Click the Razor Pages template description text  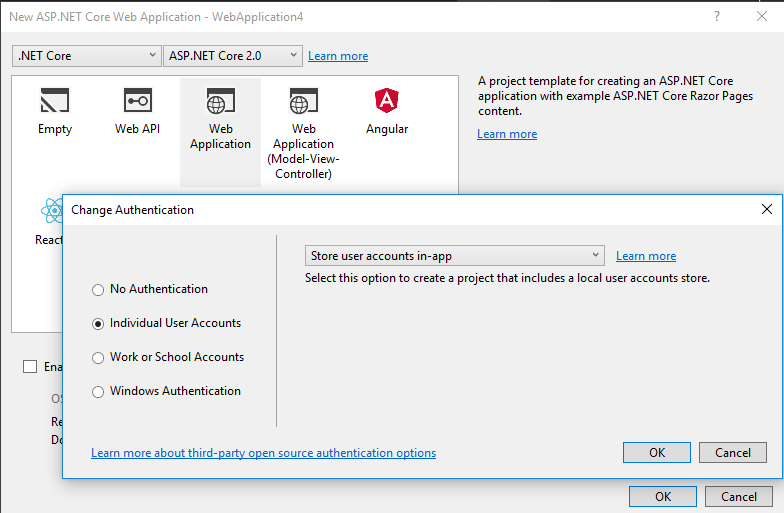(x=616, y=96)
